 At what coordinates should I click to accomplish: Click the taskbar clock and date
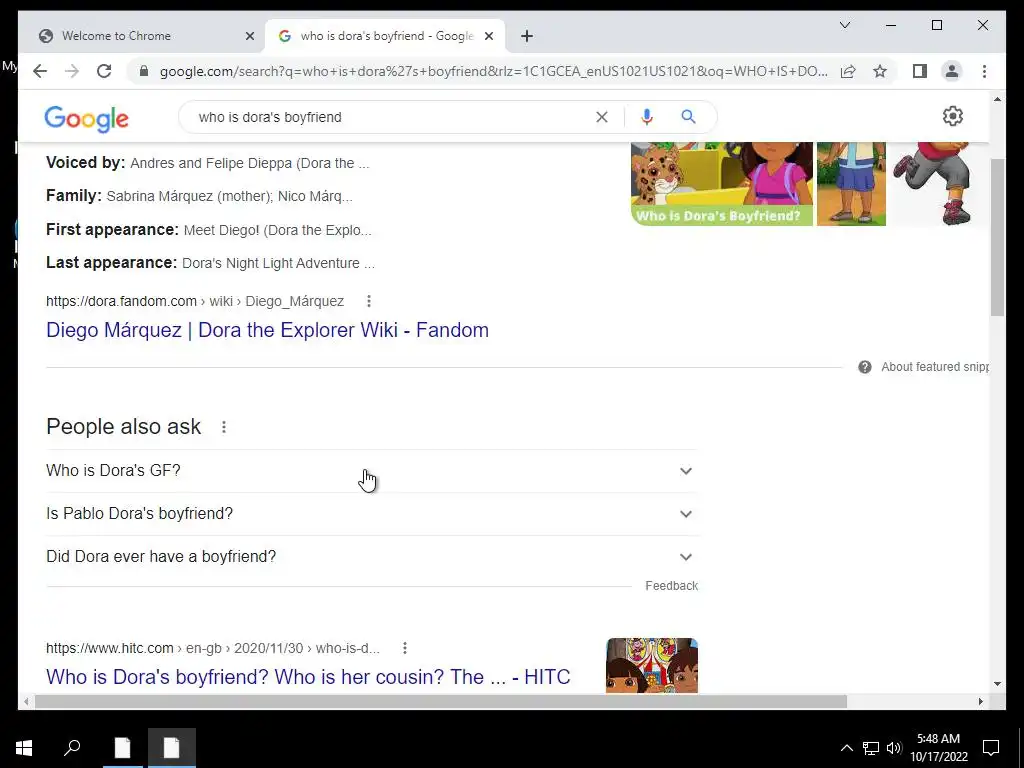[x=938, y=748]
